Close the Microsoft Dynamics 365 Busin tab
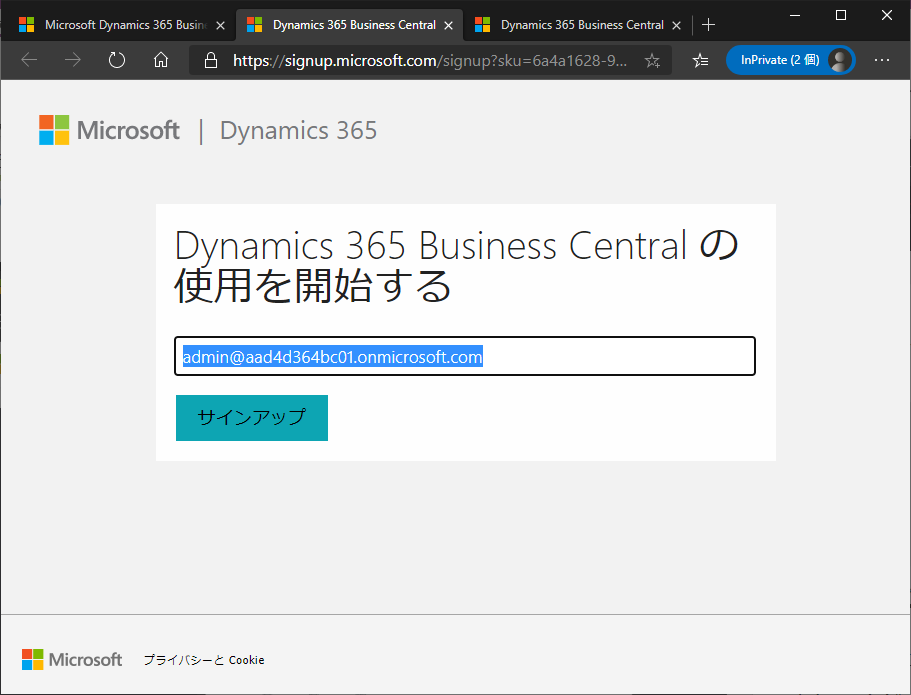The image size is (911, 695). click(x=220, y=26)
